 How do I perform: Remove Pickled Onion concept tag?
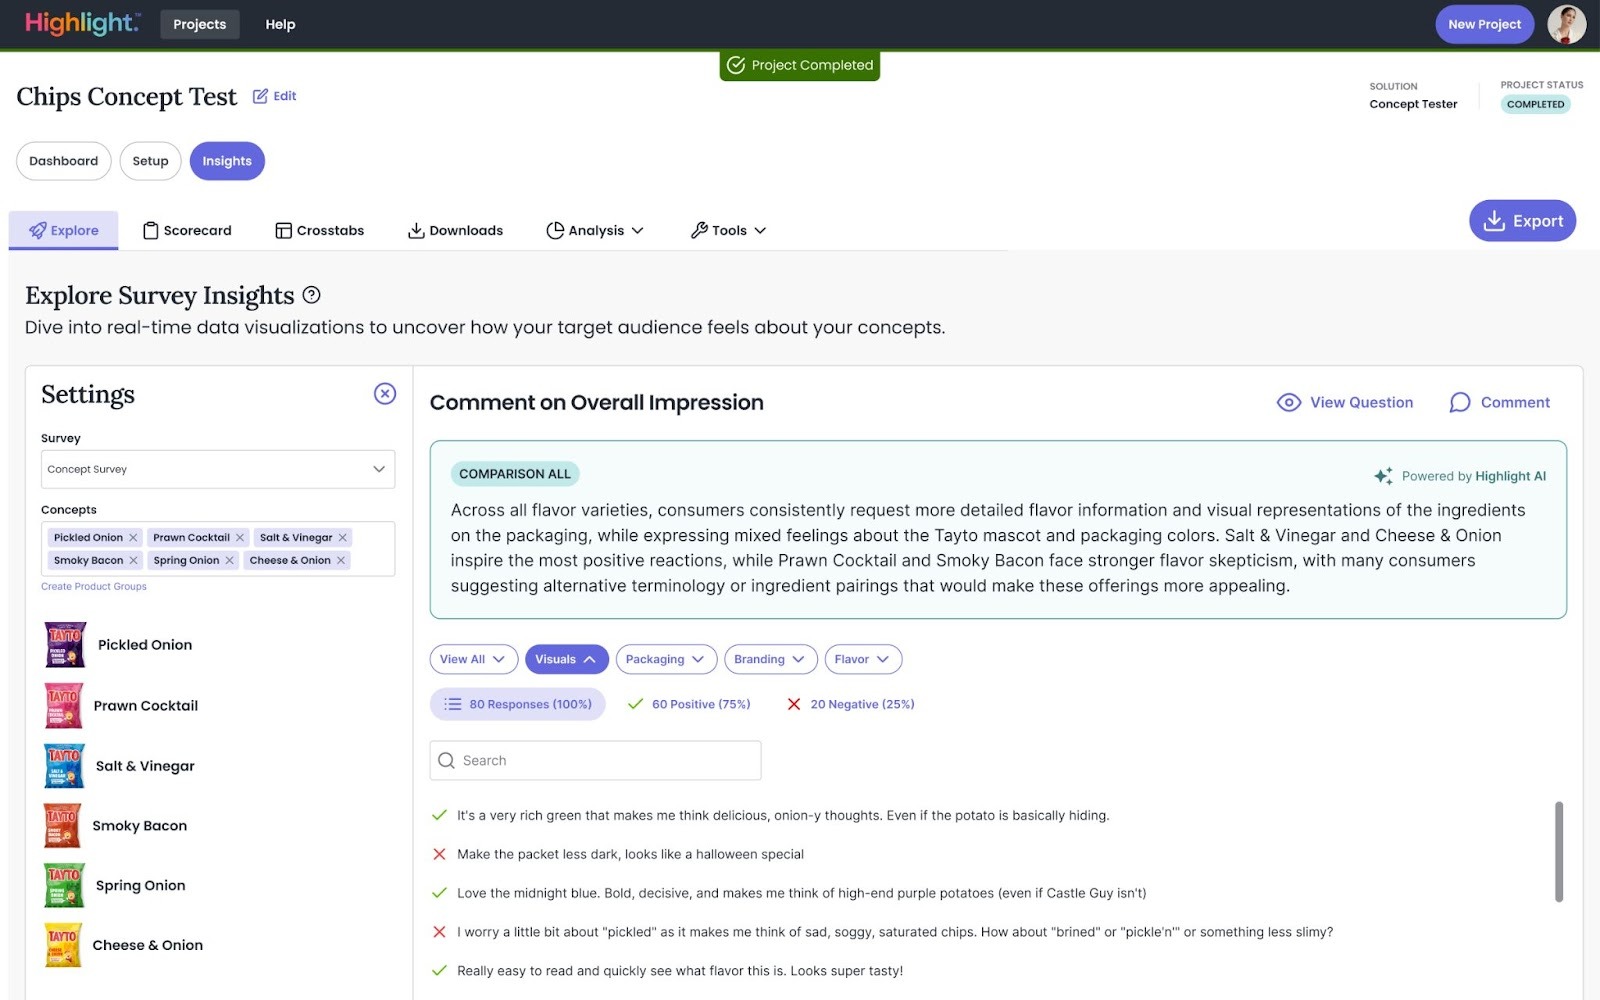133,538
